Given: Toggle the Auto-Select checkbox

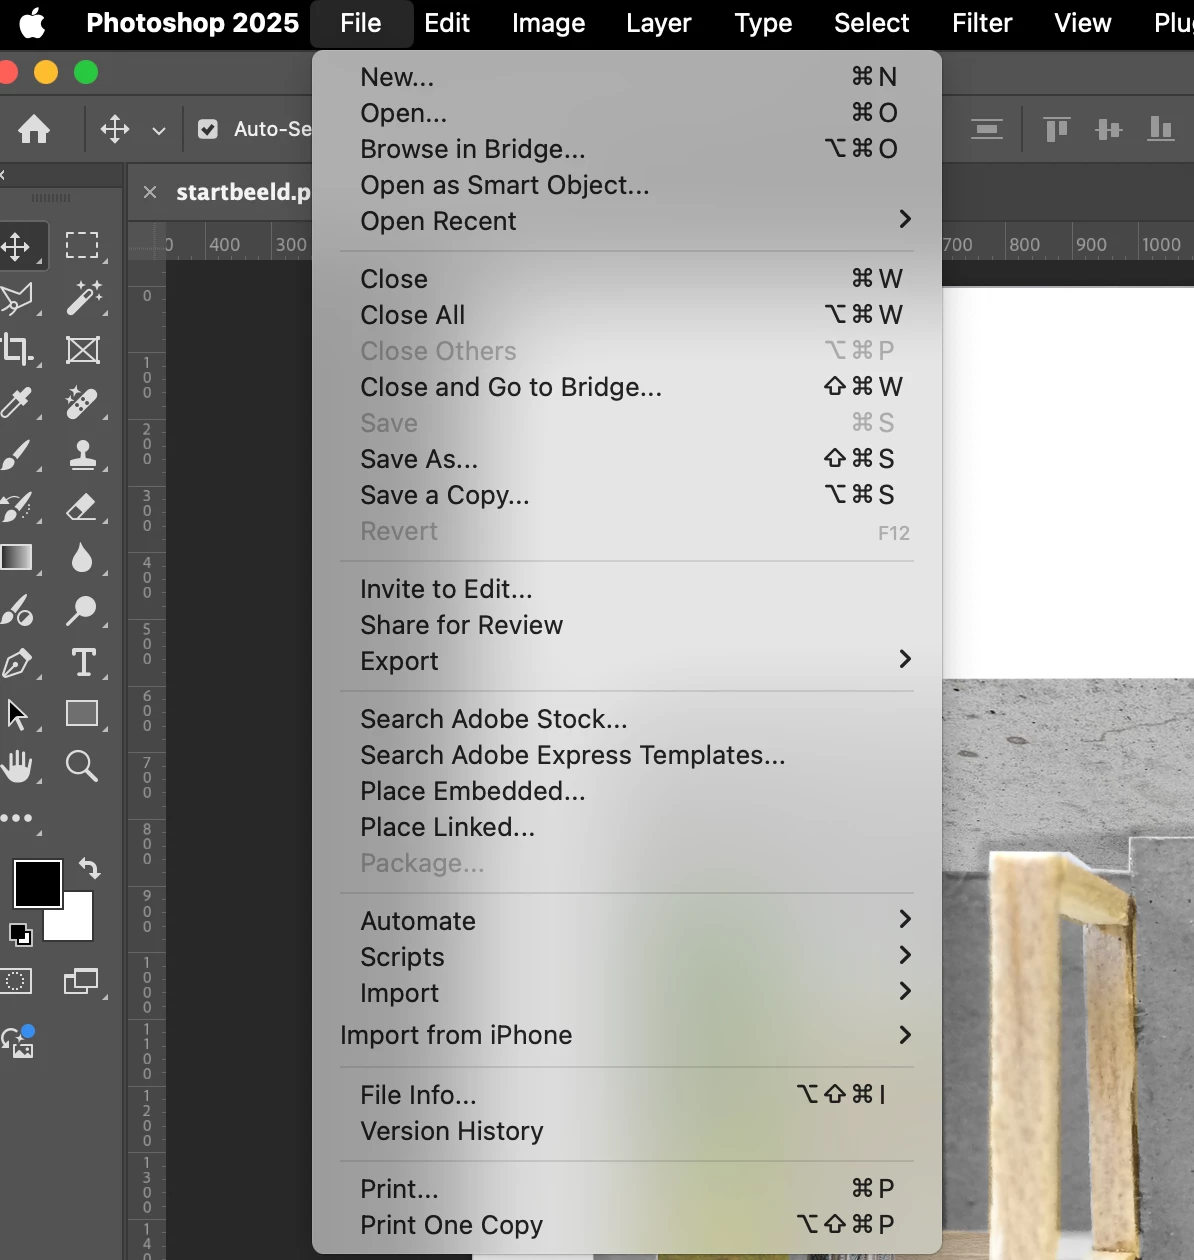Looking at the screenshot, I should pyautogui.click(x=208, y=129).
